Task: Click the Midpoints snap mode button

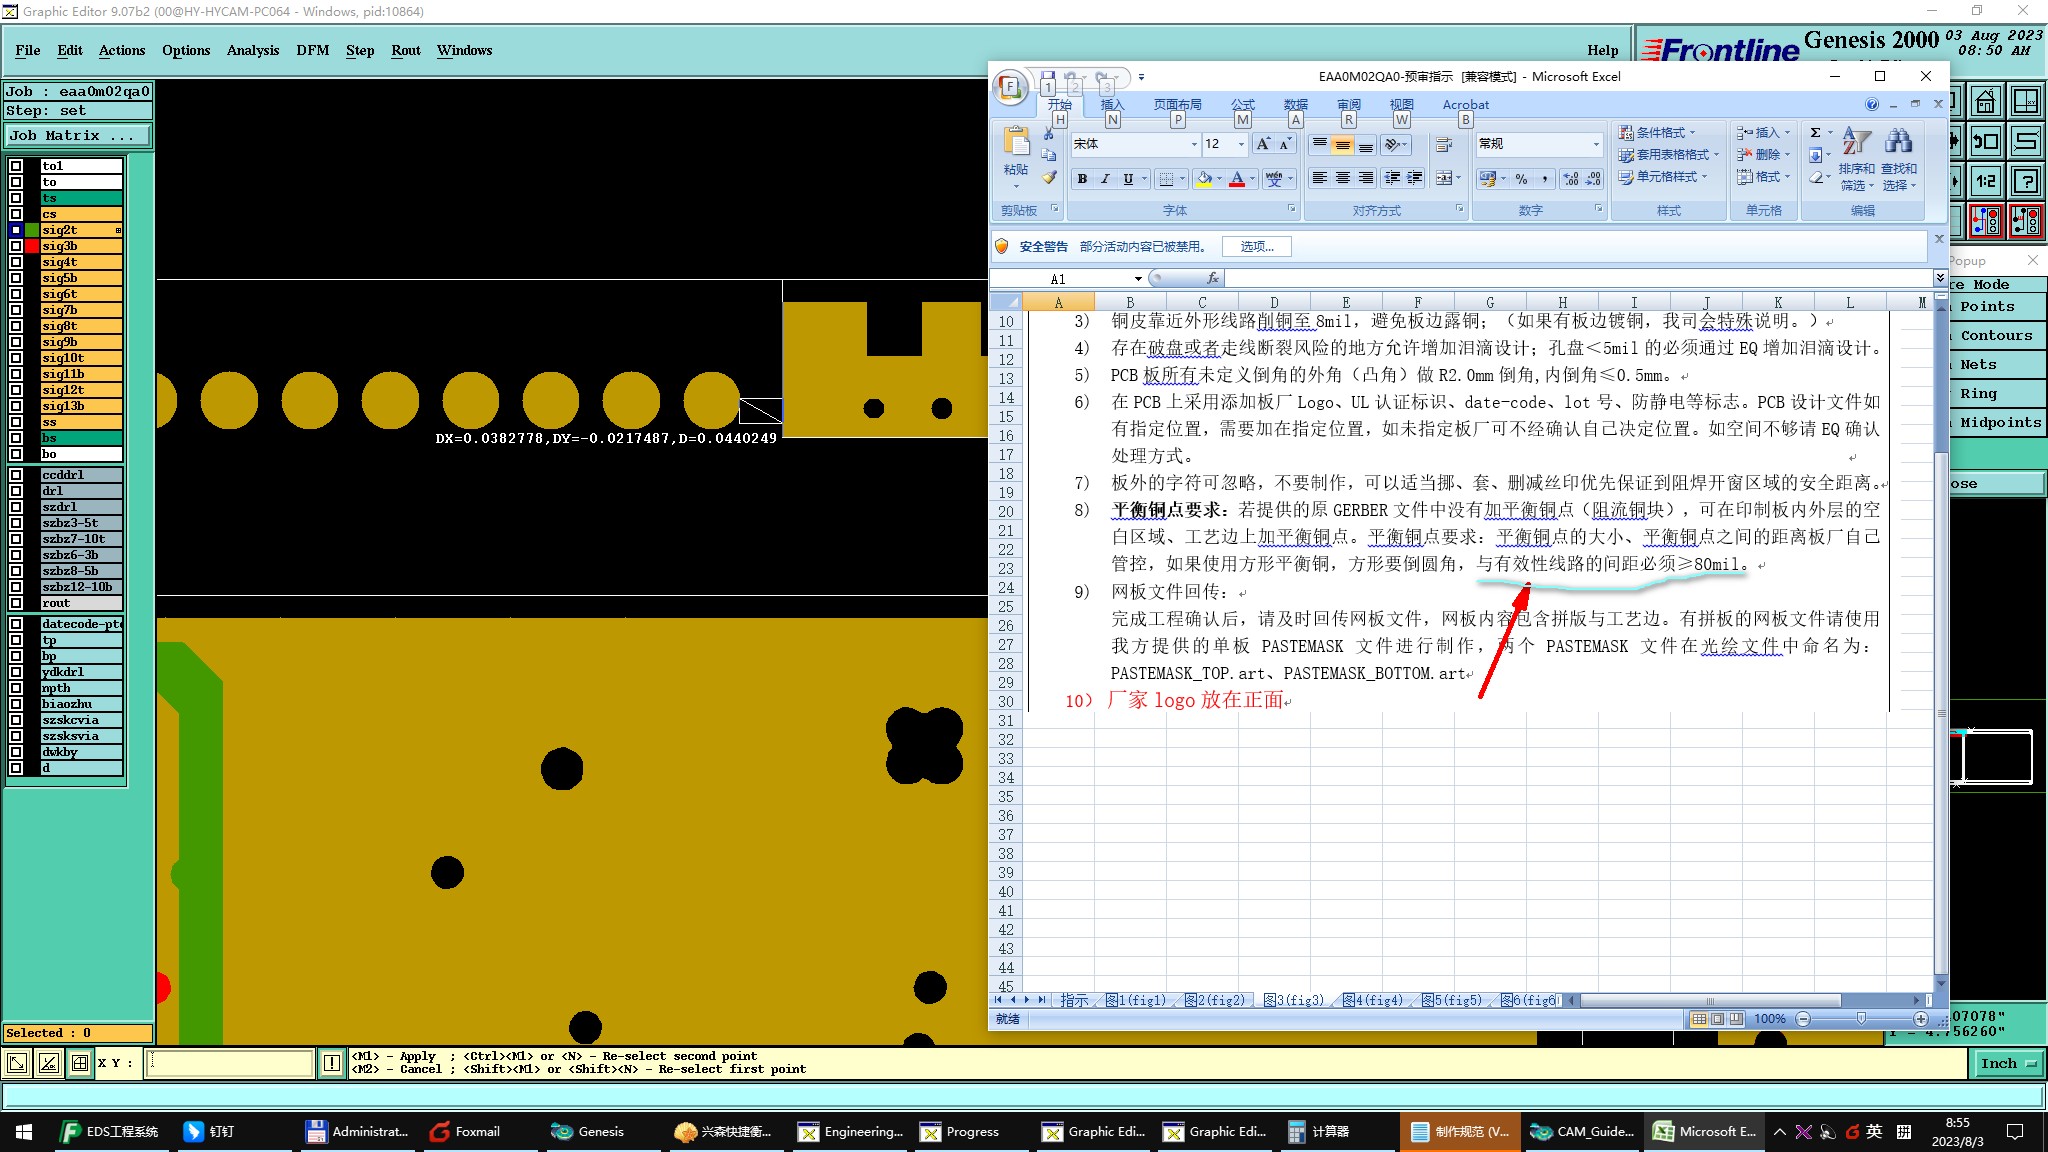Action: point(1999,423)
